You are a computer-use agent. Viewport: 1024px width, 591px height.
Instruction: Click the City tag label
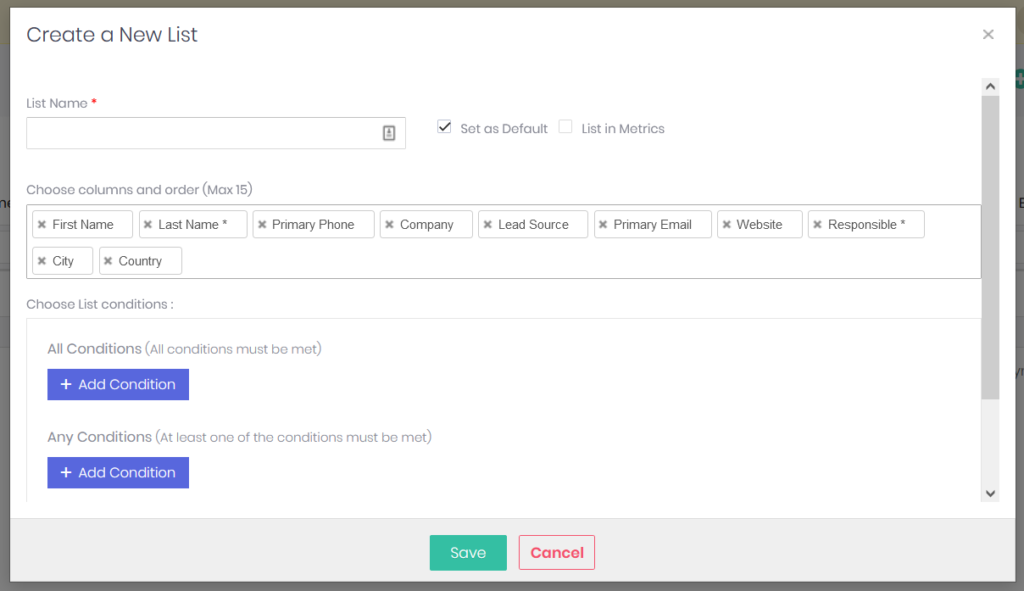[x=63, y=261]
